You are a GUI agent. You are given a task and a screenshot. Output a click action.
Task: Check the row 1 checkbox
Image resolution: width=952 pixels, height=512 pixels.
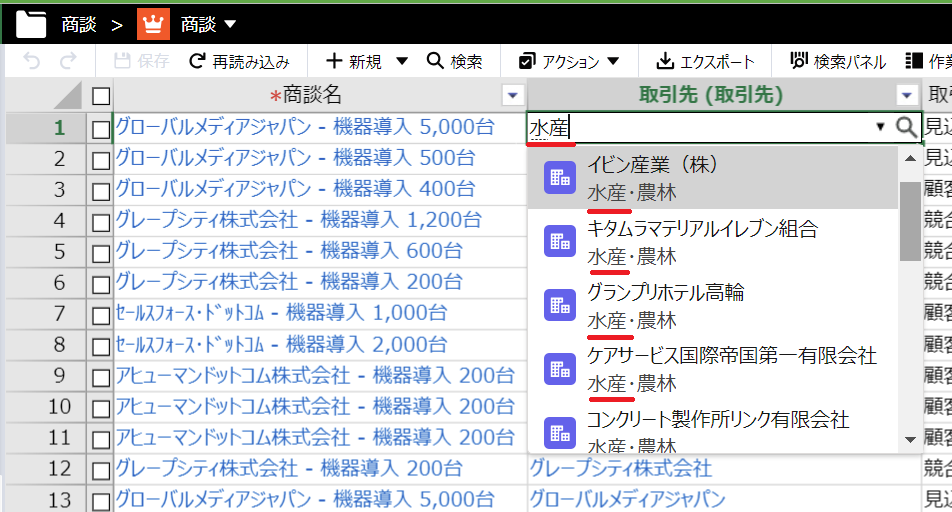(101, 129)
